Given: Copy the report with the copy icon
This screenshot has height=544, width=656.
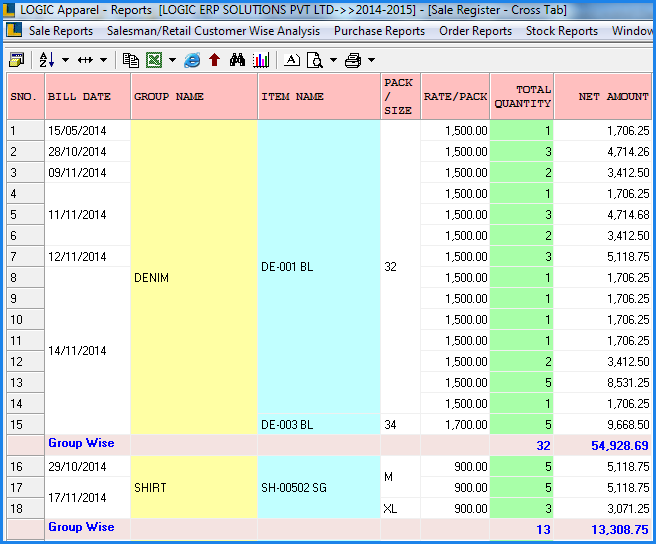Looking at the screenshot, I should tap(131, 60).
